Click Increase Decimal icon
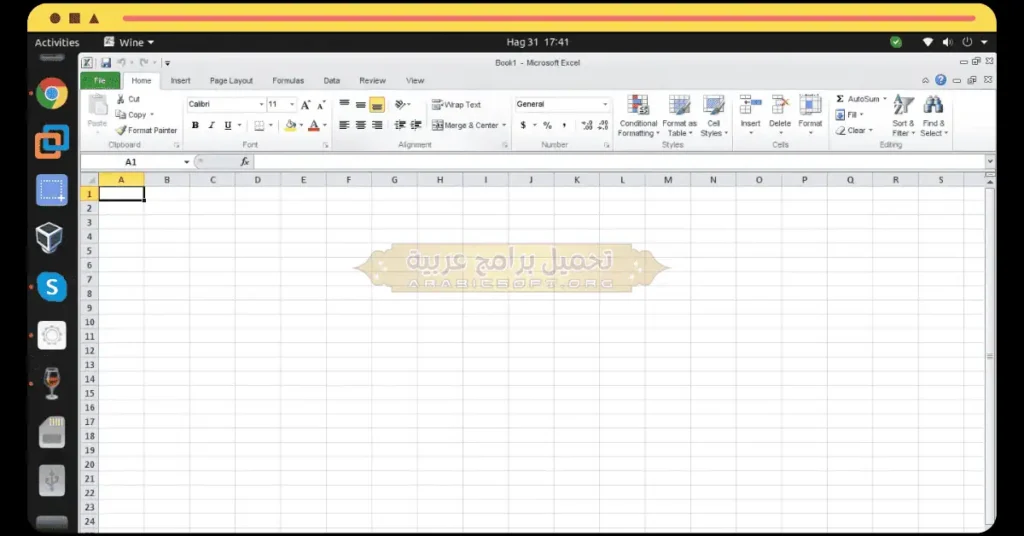This screenshot has height=536, width=1024. [586, 125]
